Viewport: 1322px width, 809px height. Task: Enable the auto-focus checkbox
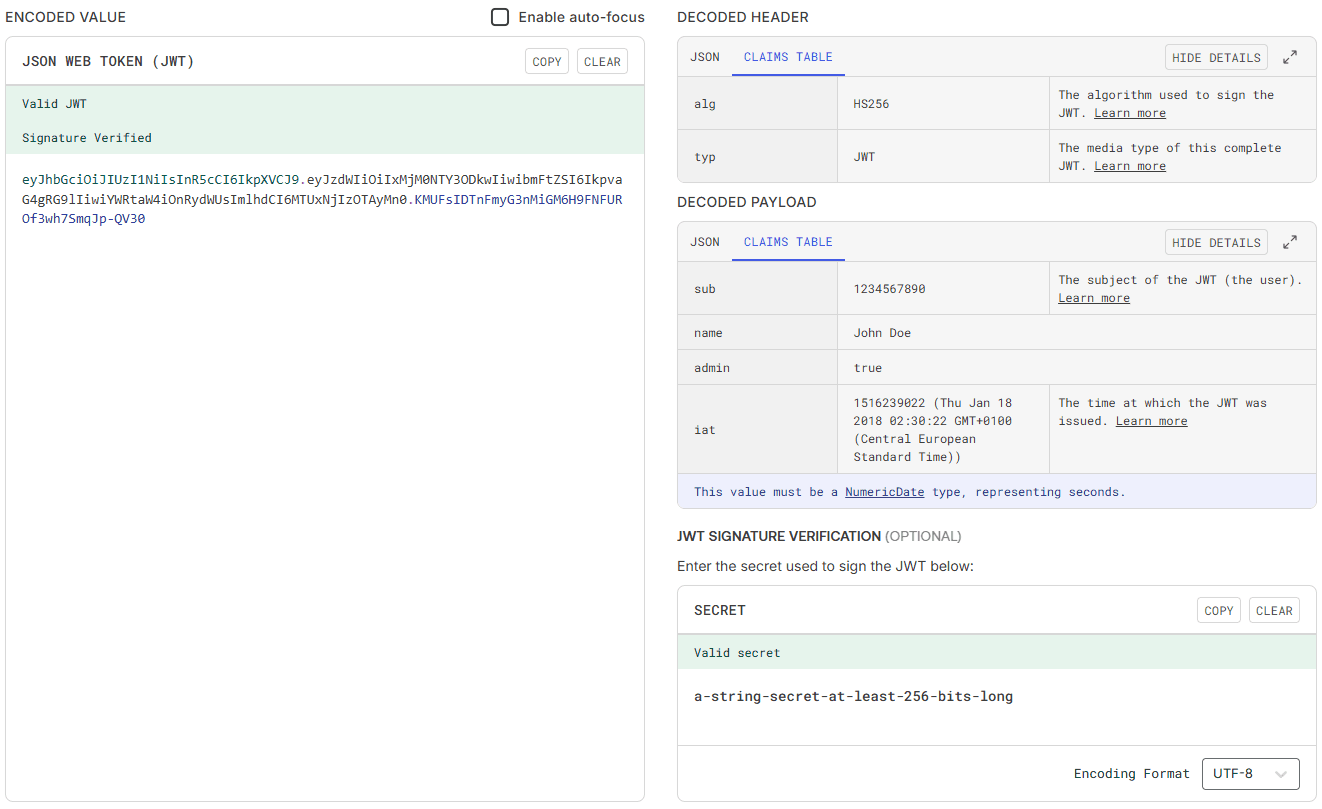click(499, 17)
